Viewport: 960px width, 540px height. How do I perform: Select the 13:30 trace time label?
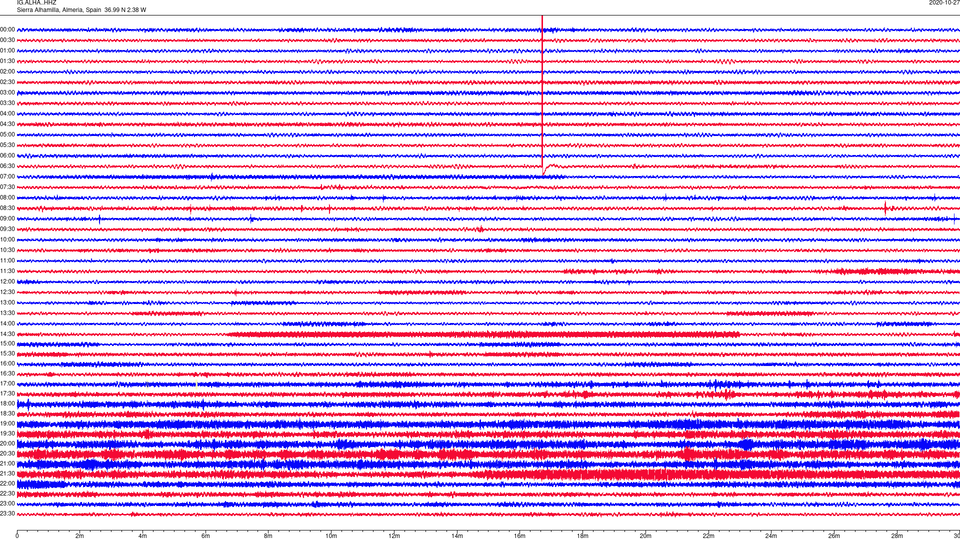[x=7, y=313]
